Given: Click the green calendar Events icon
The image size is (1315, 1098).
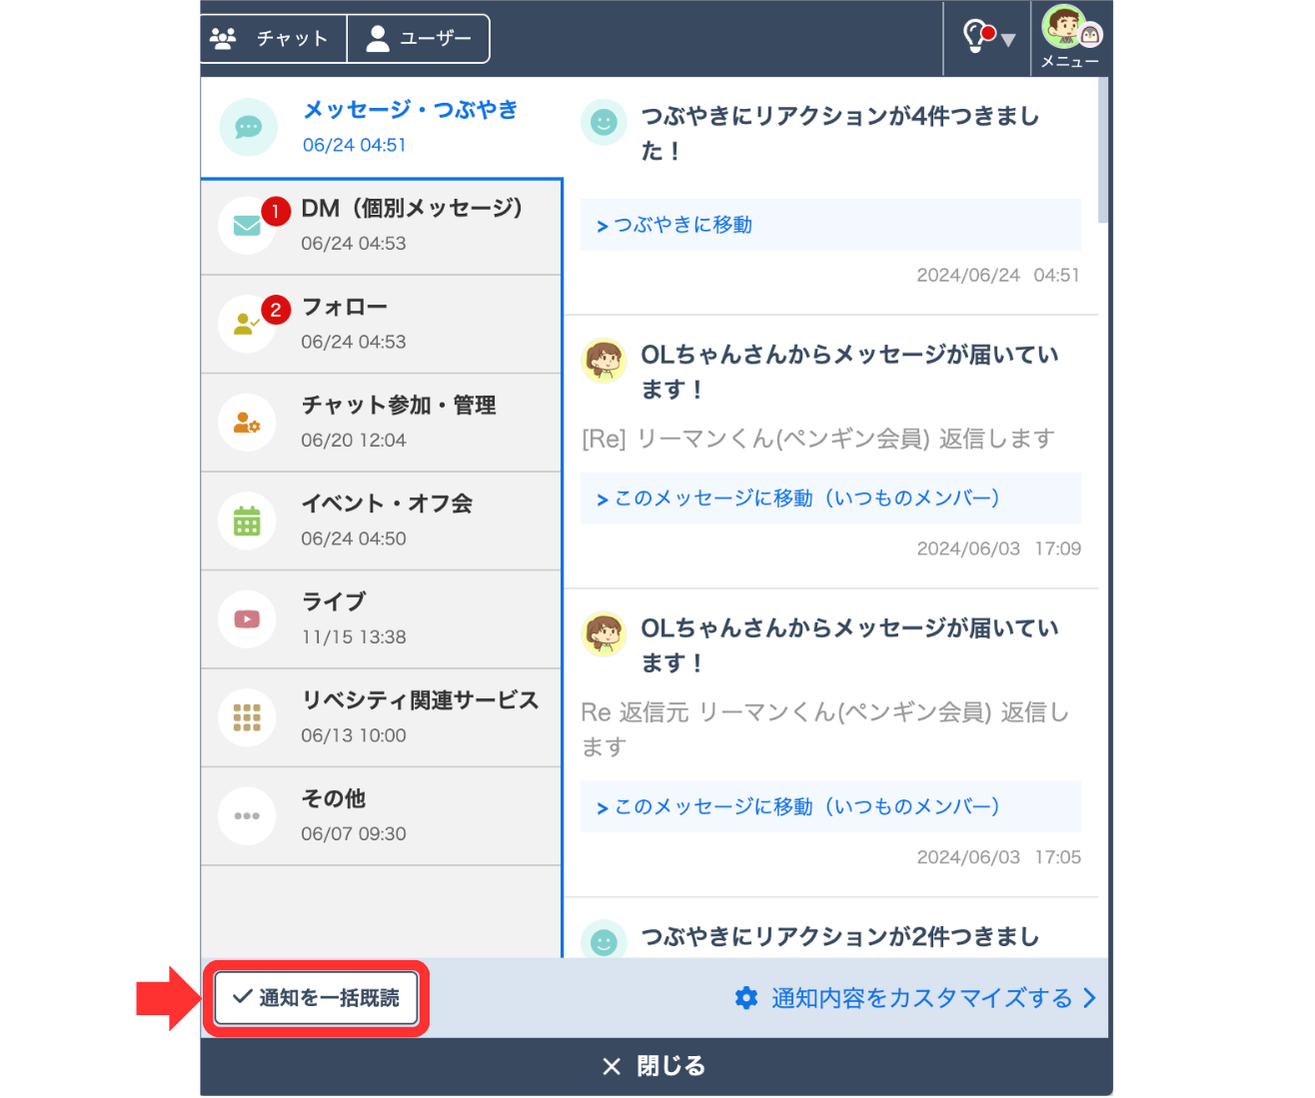Looking at the screenshot, I should tap(247, 521).
